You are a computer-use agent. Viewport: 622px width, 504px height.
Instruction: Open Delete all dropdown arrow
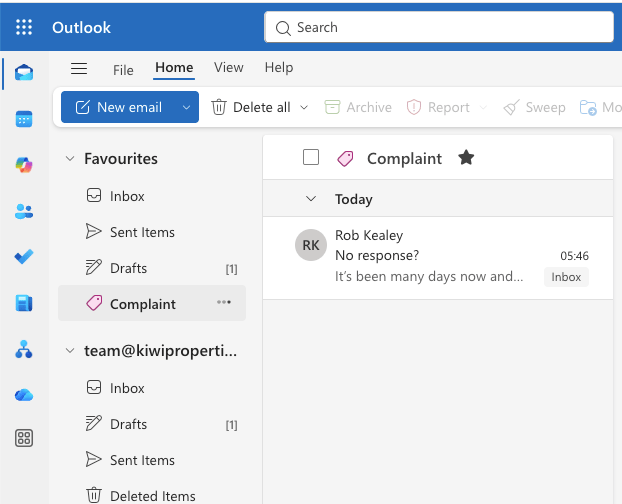(304, 107)
